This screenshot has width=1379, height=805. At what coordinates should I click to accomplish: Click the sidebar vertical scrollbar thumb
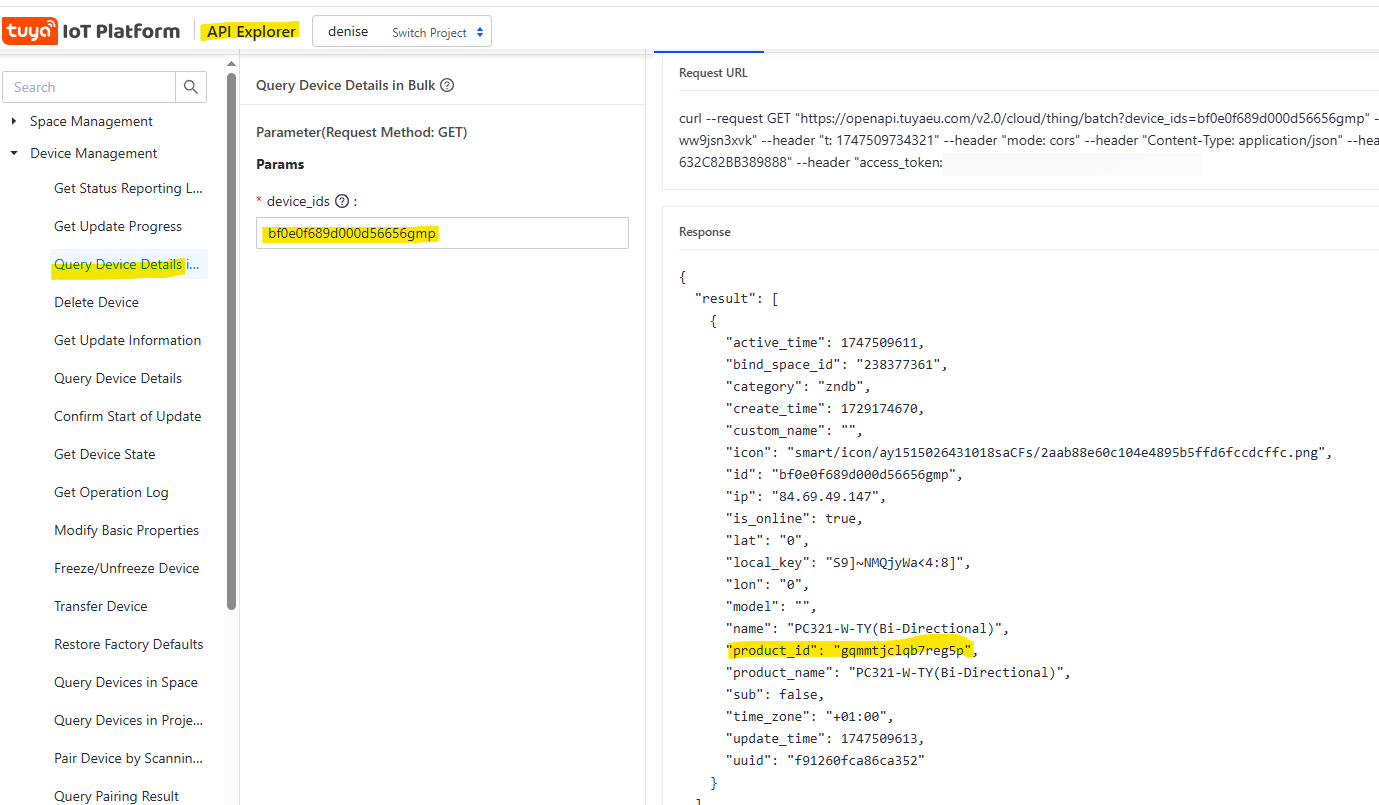232,340
